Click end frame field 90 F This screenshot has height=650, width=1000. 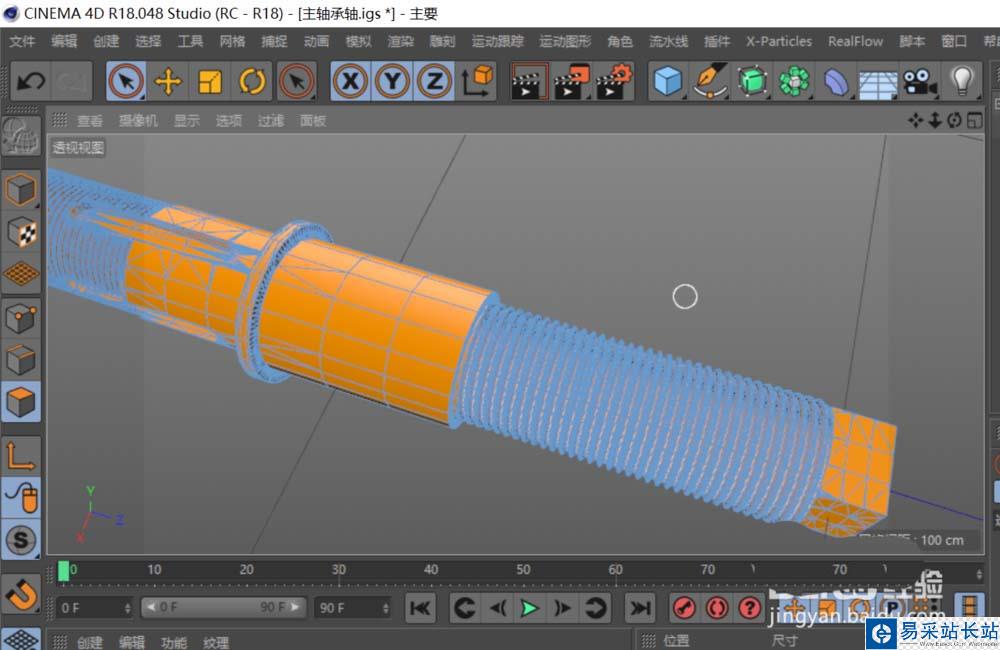coord(353,608)
